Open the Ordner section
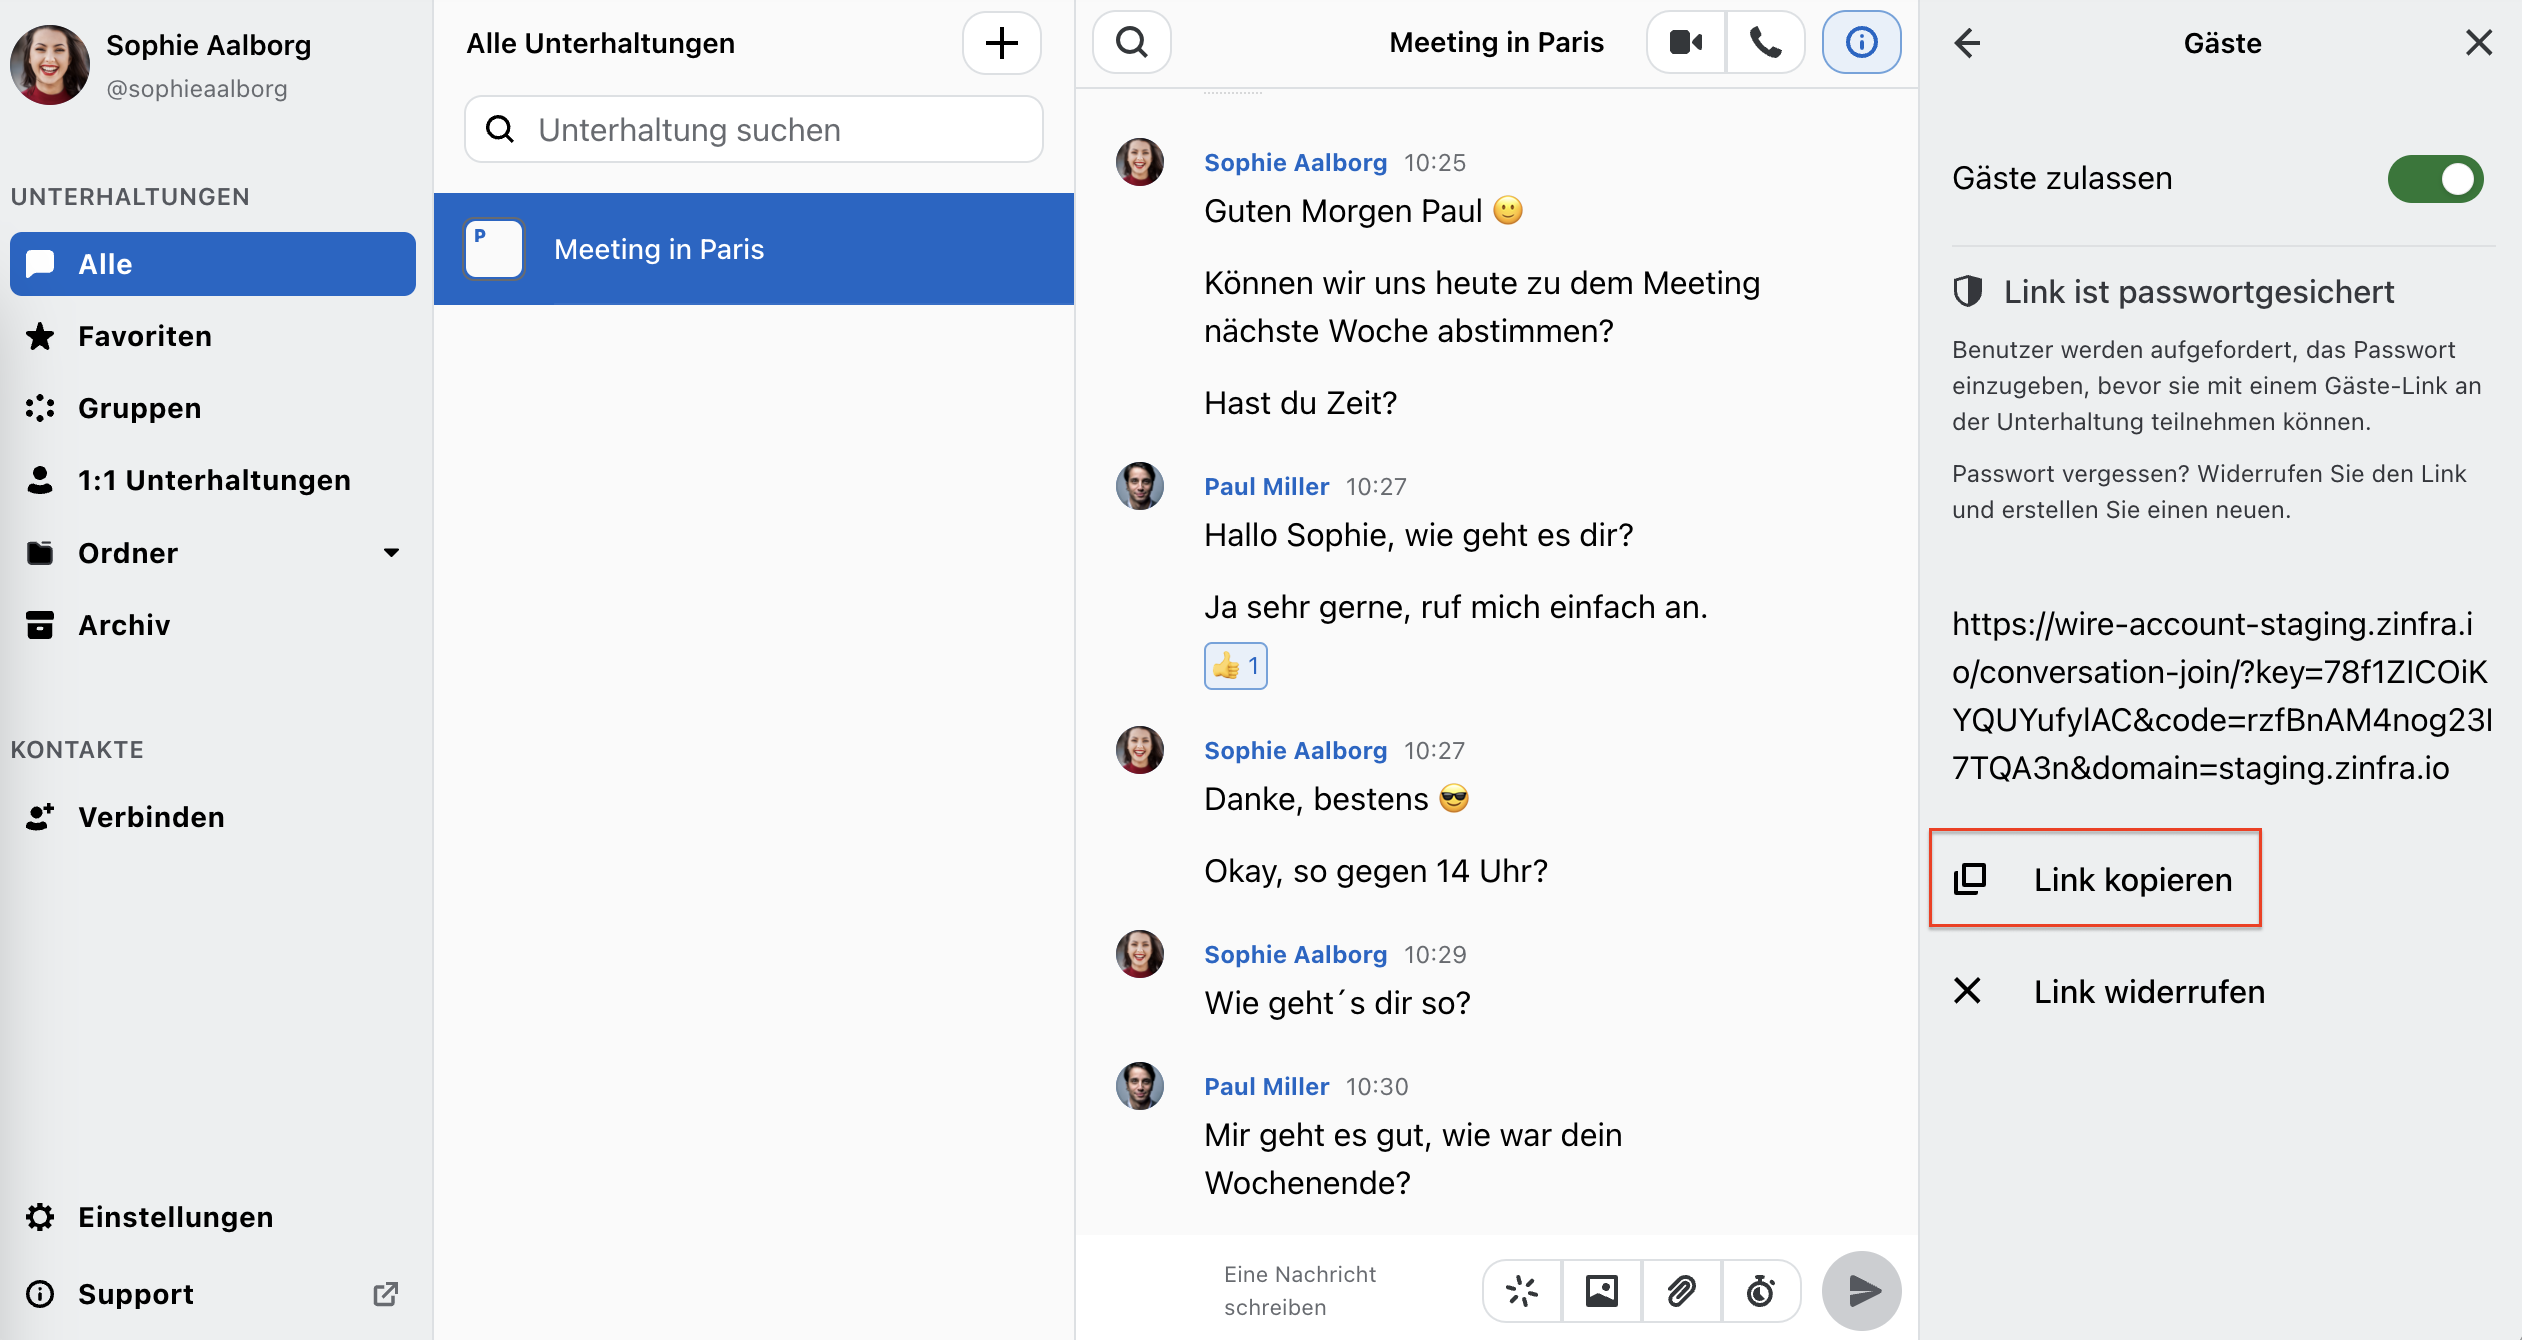Viewport: 2522px width, 1340px height. coord(213,553)
